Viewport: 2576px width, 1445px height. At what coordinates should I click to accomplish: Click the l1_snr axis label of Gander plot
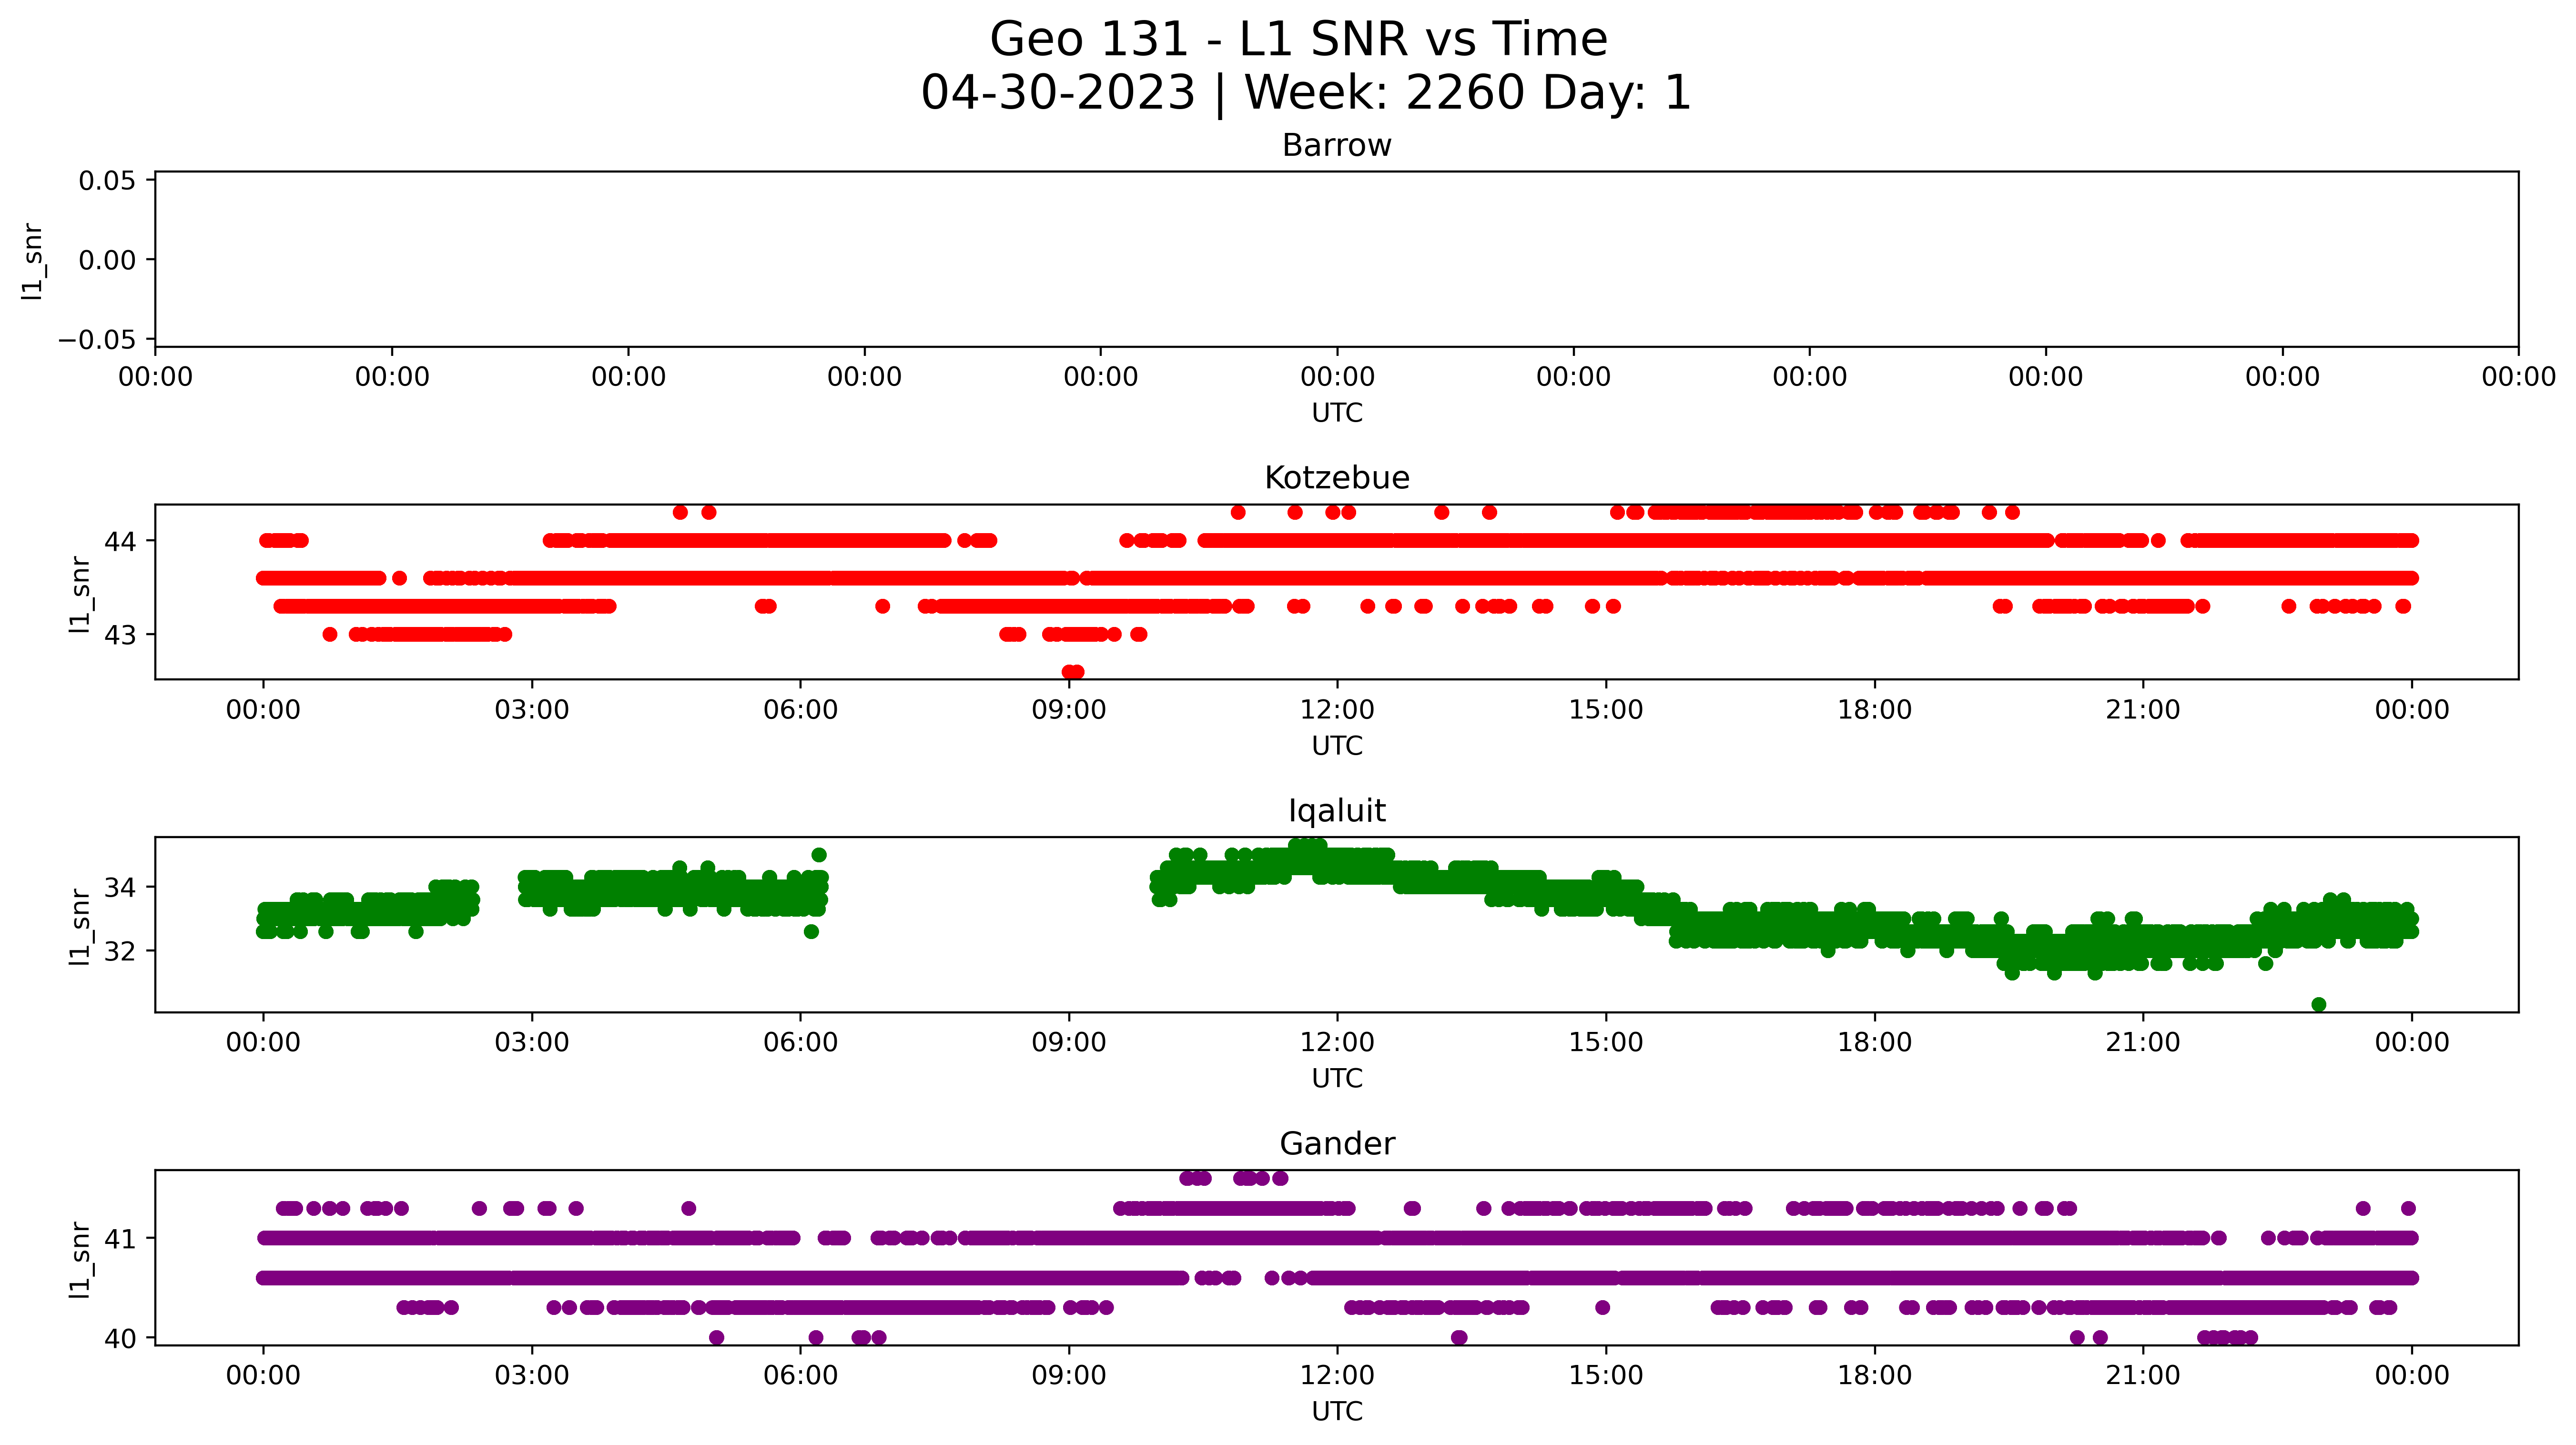(x=79, y=1260)
